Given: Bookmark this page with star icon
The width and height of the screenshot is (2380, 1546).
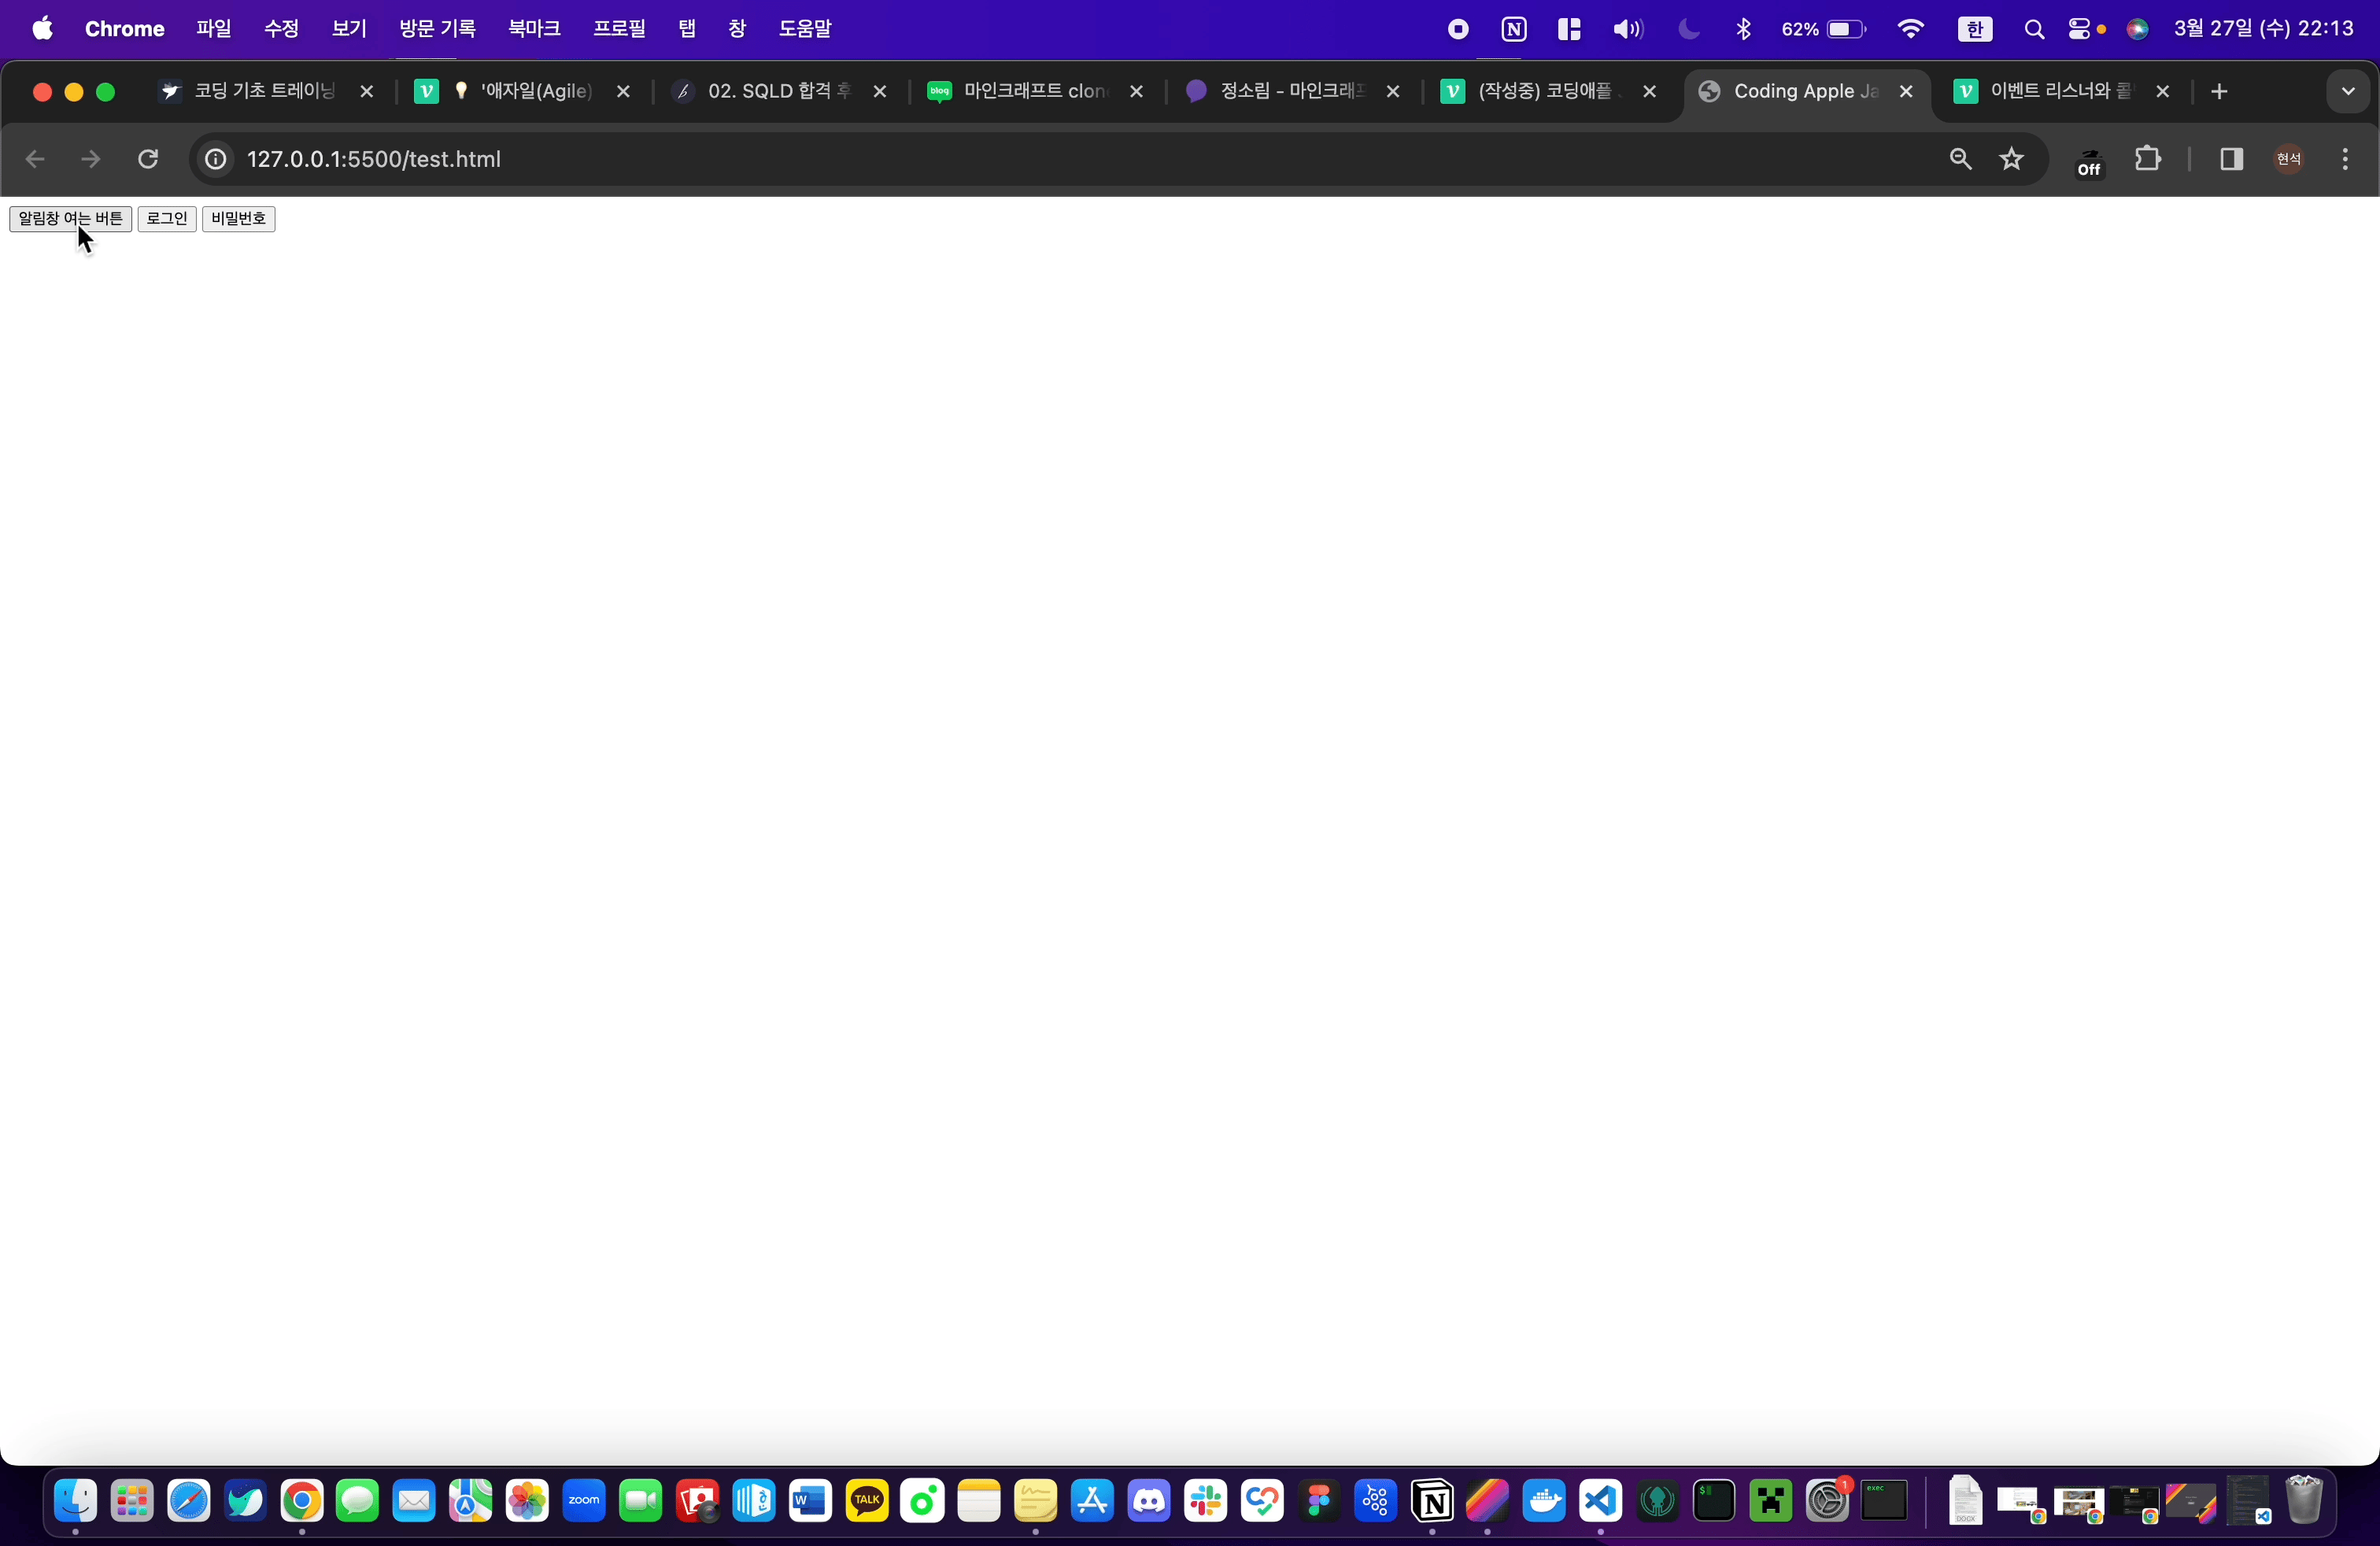Looking at the screenshot, I should point(2012,159).
